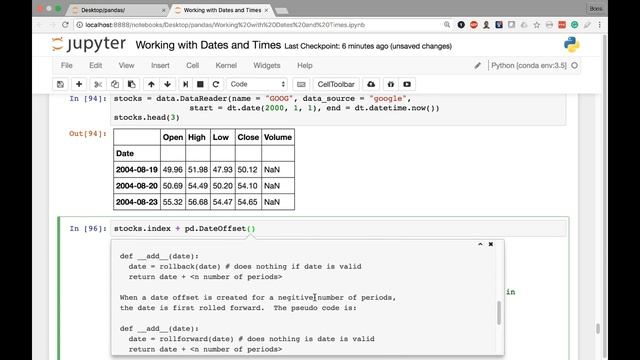Bookmark page with star icon
Viewport: 640px width, 360px height.
pos(536,25)
